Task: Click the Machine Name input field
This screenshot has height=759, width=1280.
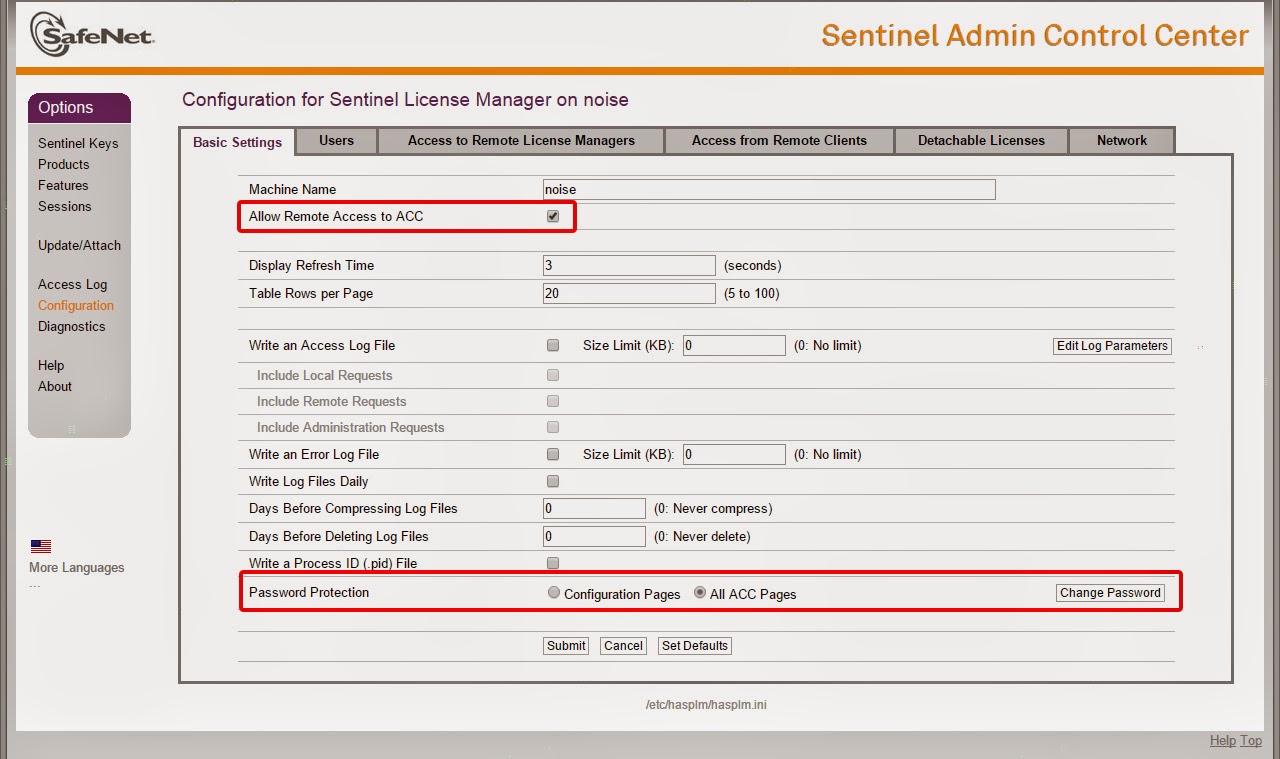Action: (769, 189)
